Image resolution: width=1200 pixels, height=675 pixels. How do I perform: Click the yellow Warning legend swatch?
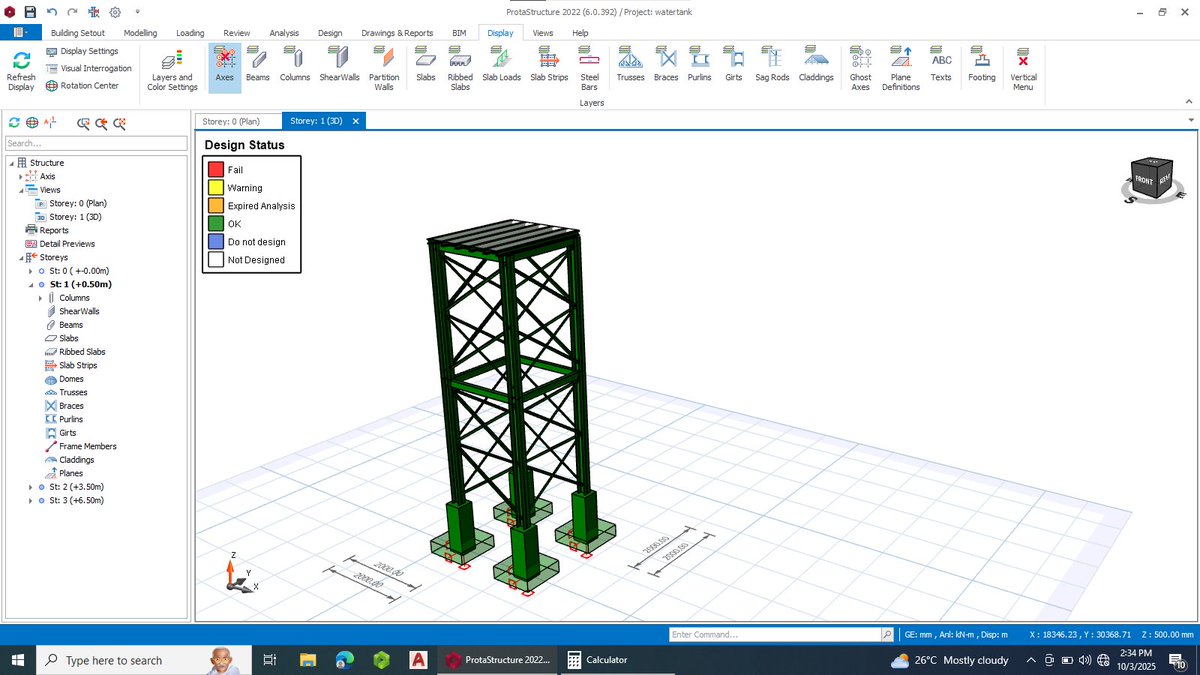pos(215,188)
